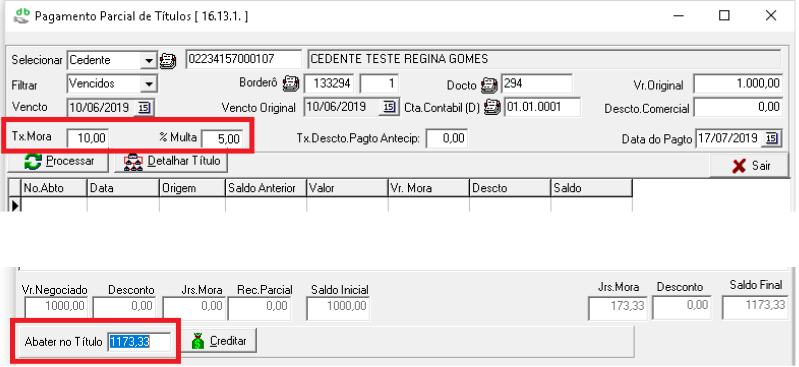The height and width of the screenshot is (367, 799).
Task: Click the Creditar button
Action: 219,341
